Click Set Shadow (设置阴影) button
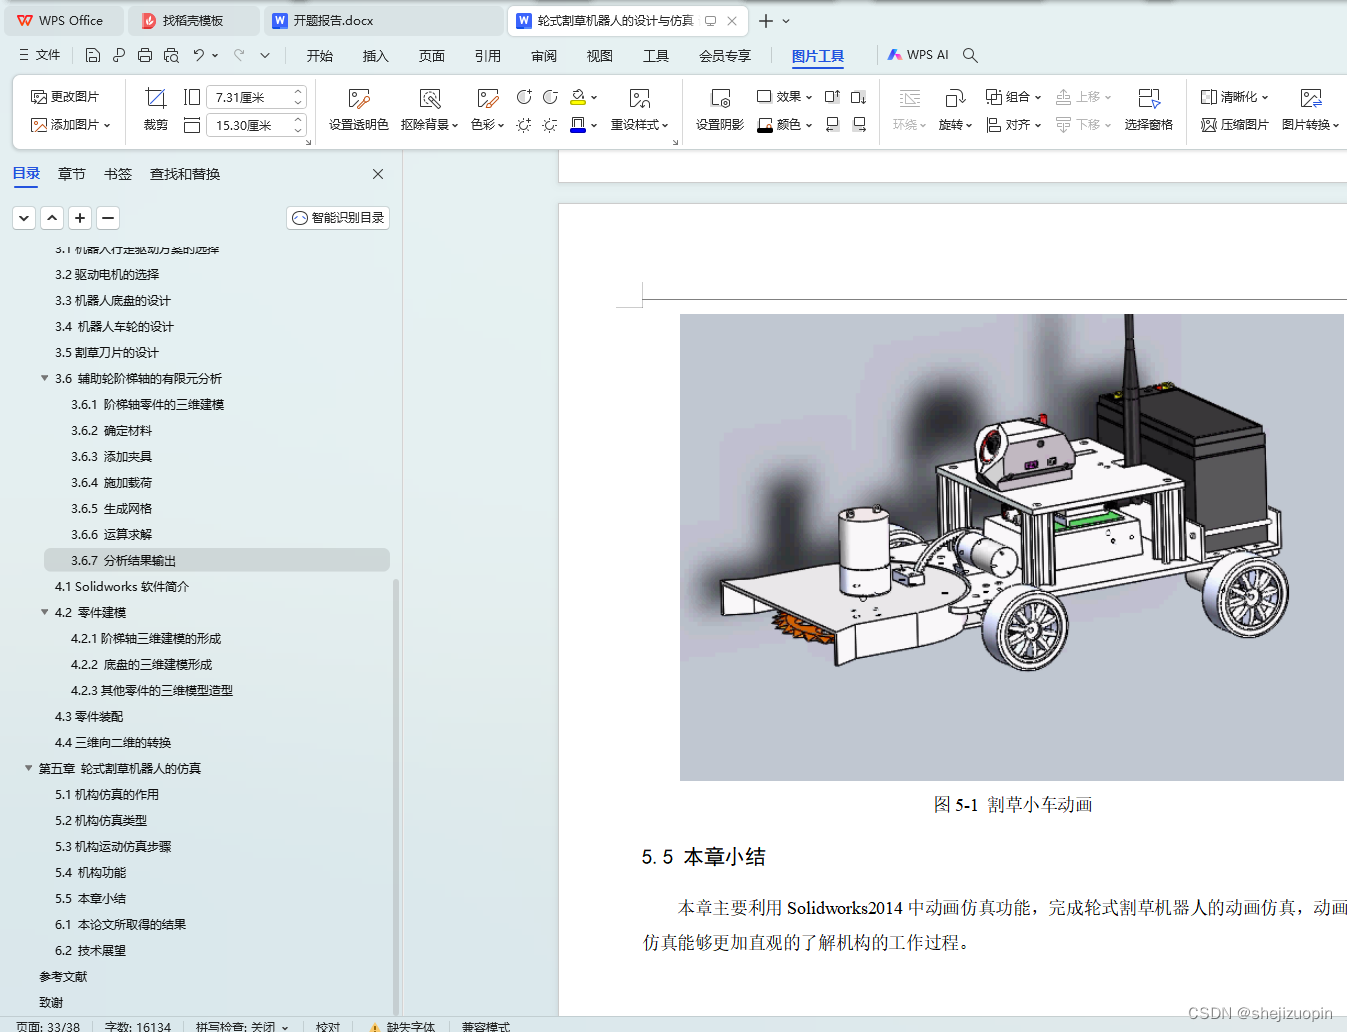This screenshot has height=1032, width=1347. point(720,110)
